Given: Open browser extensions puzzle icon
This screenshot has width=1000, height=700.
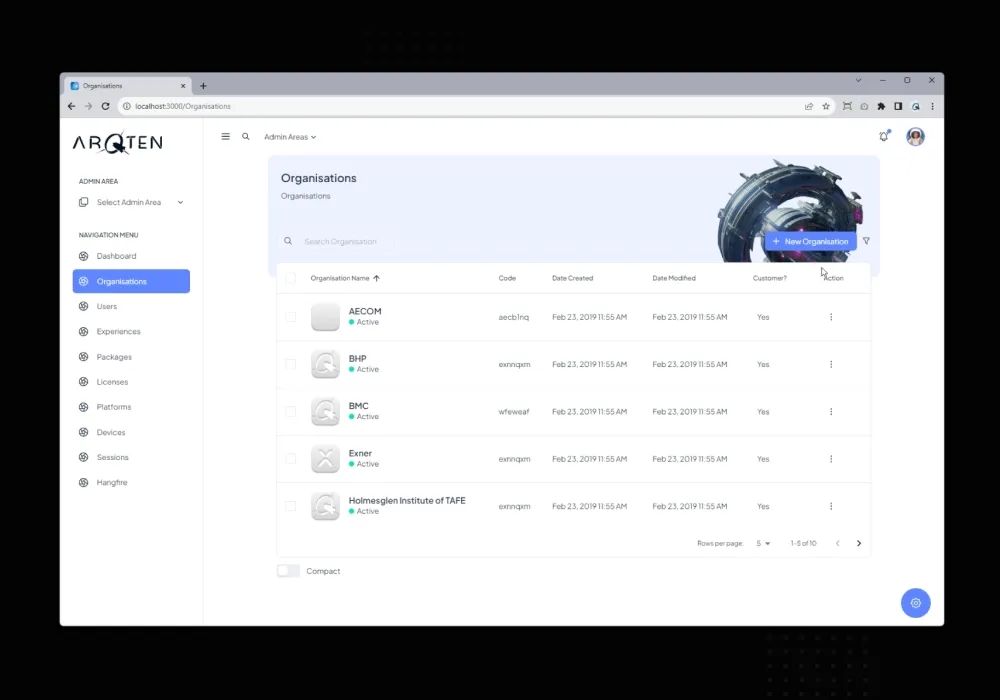Looking at the screenshot, I should click(x=881, y=106).
